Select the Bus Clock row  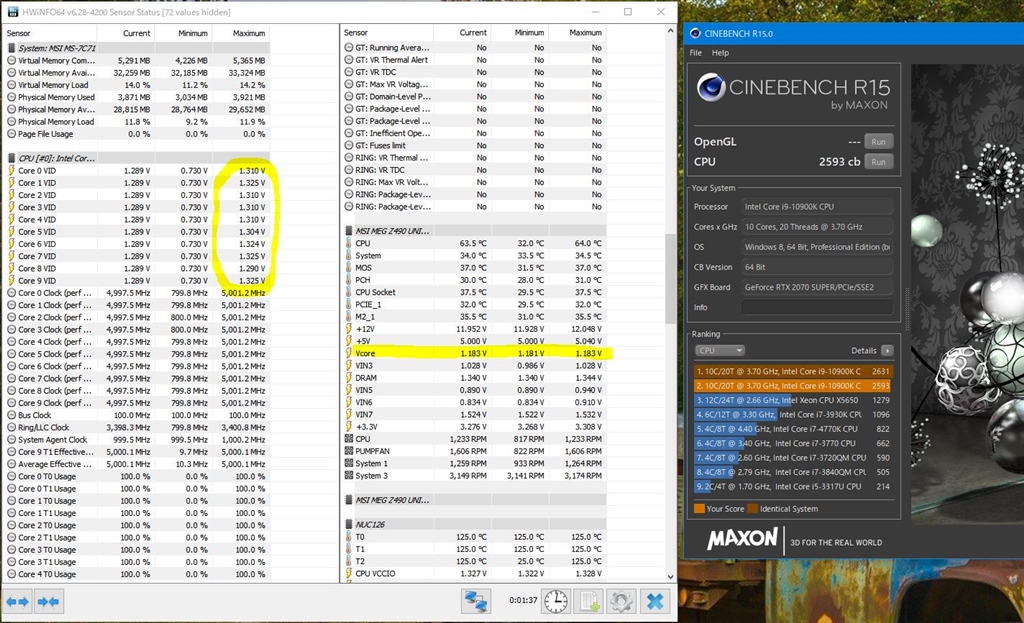coord(137,415)
